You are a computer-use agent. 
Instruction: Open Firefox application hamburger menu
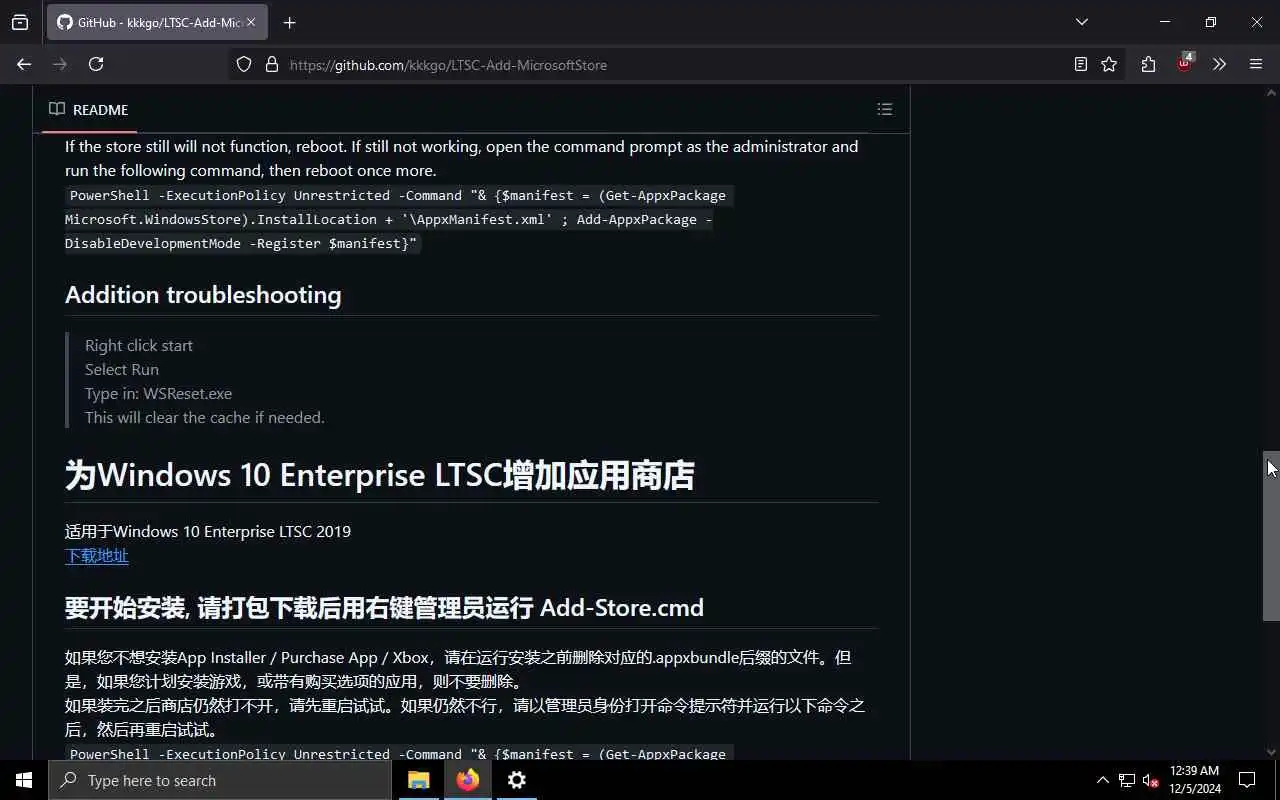[1256, 64]
